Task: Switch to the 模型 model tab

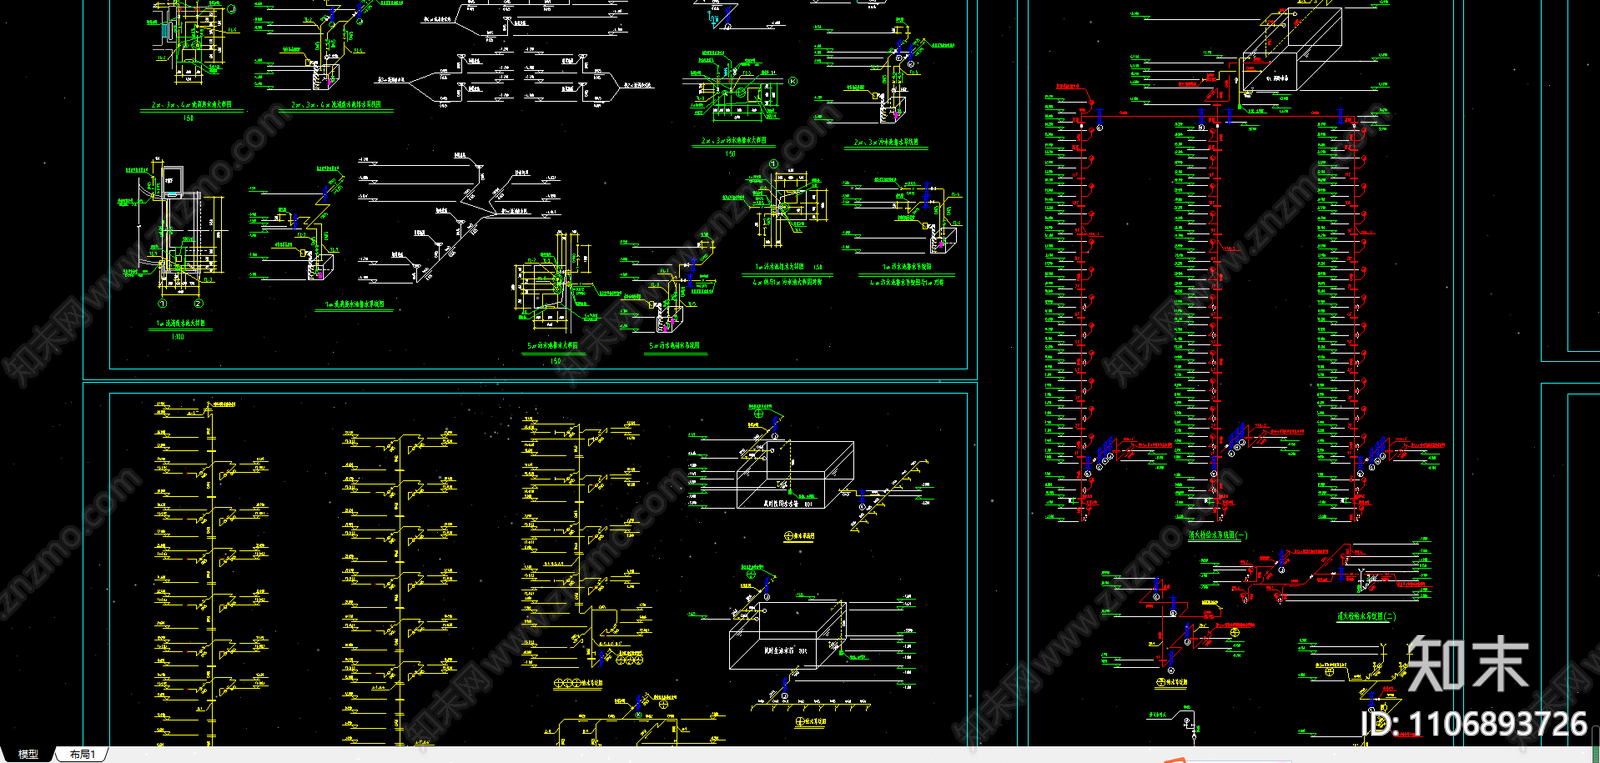Action: tap(28, 754)
